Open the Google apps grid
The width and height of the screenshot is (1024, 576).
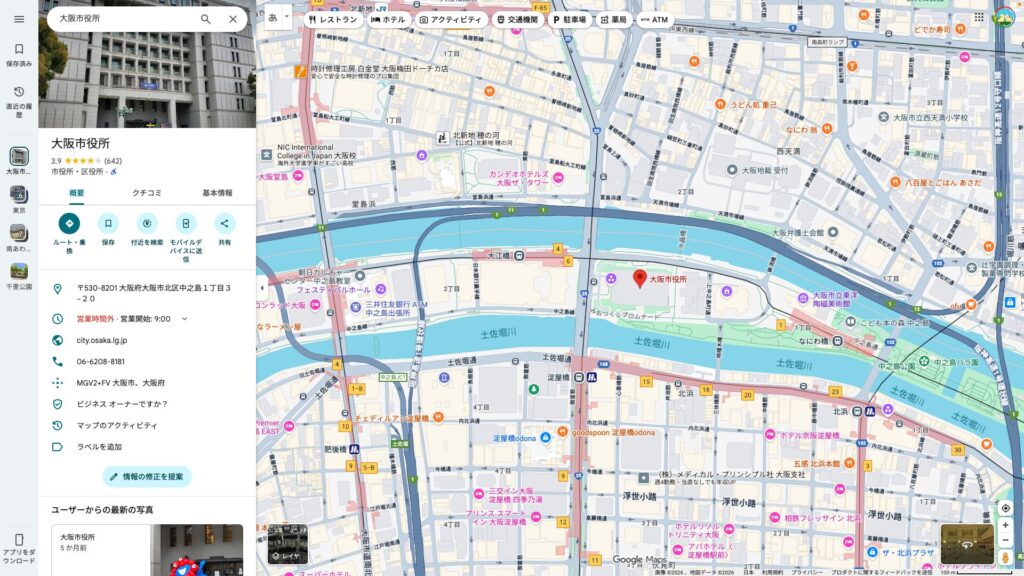pyautogui.click(x=978, y=17)
